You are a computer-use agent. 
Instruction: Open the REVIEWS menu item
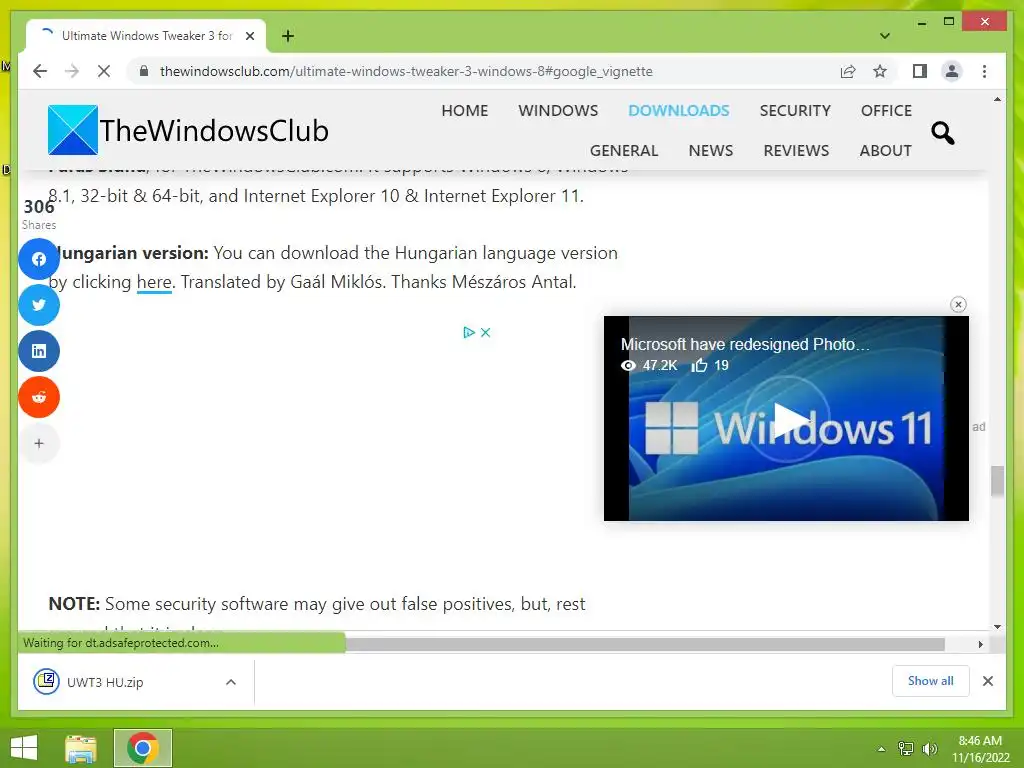(796, 150)
